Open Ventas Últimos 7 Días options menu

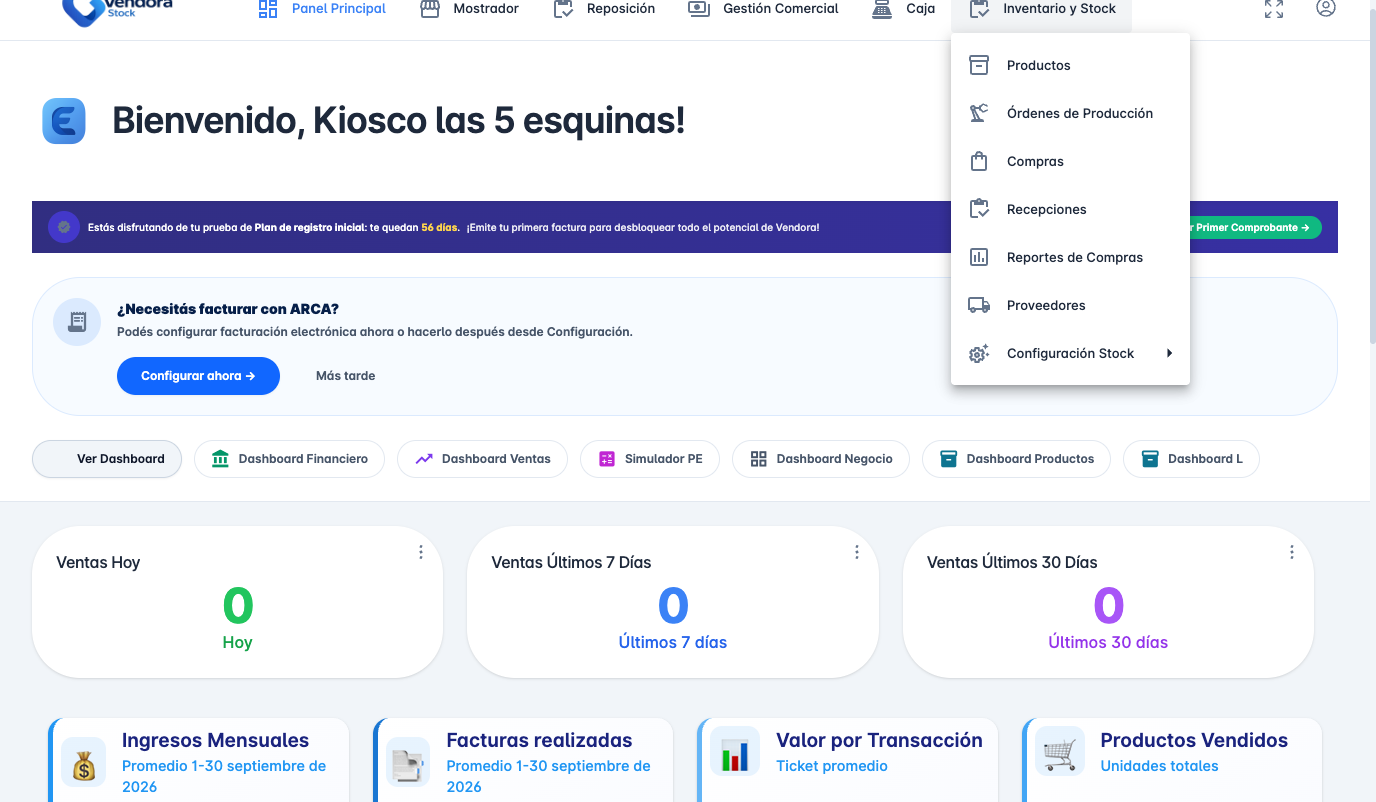[x=857, y=552]
